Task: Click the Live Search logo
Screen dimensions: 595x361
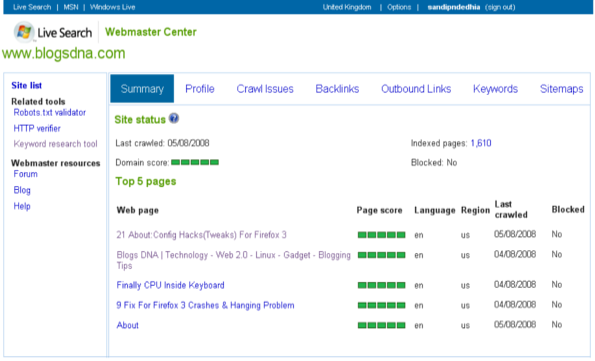Action: point(53,32)
